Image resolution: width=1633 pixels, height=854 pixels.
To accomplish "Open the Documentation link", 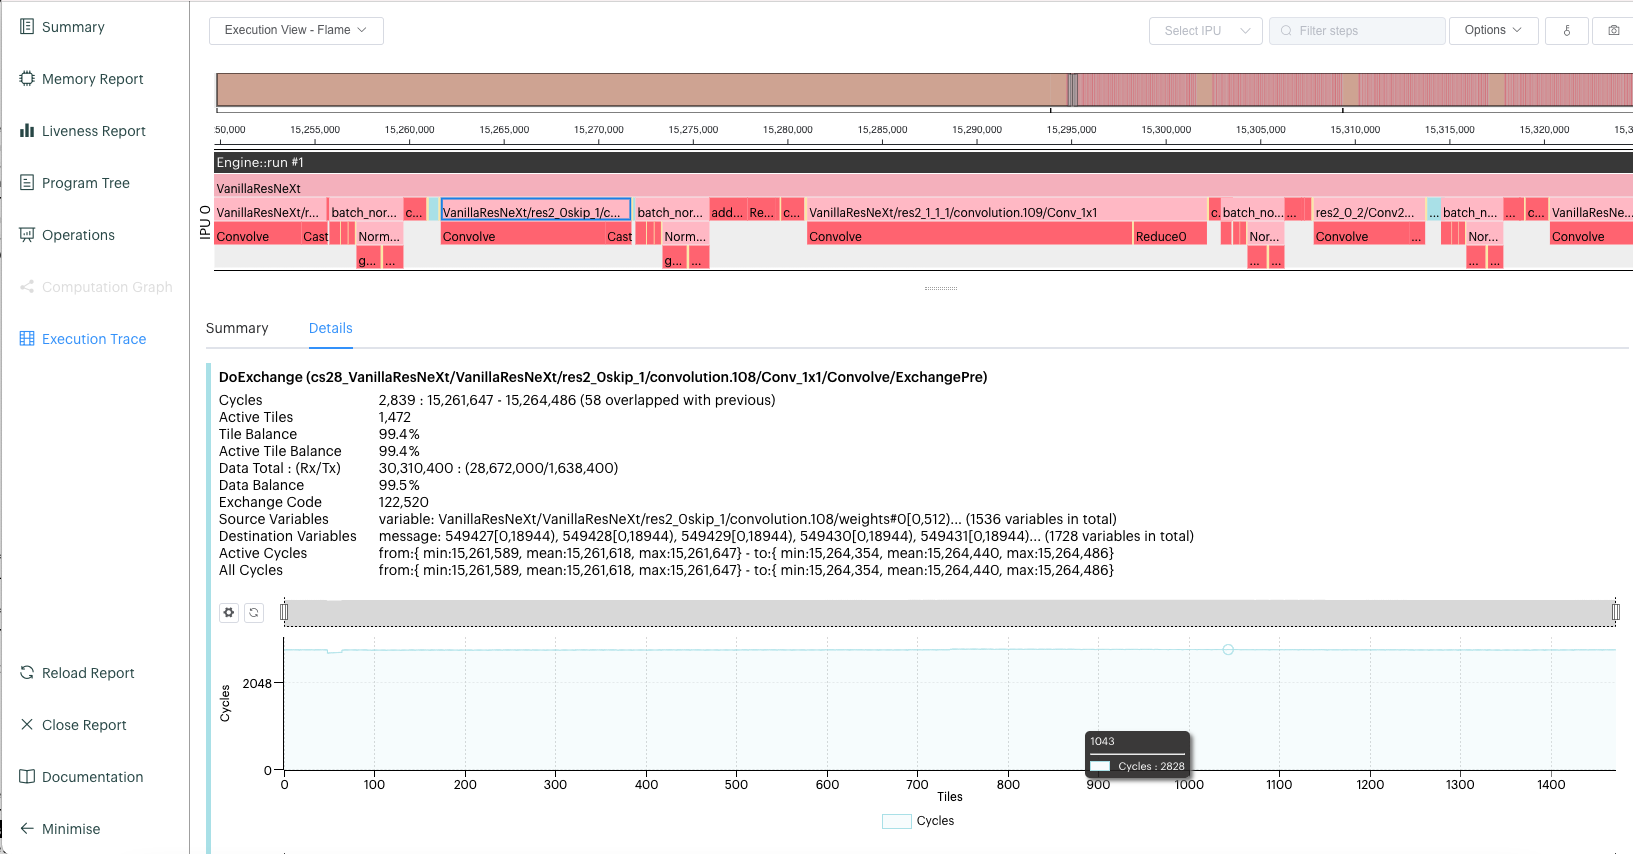I will point(92,777).
